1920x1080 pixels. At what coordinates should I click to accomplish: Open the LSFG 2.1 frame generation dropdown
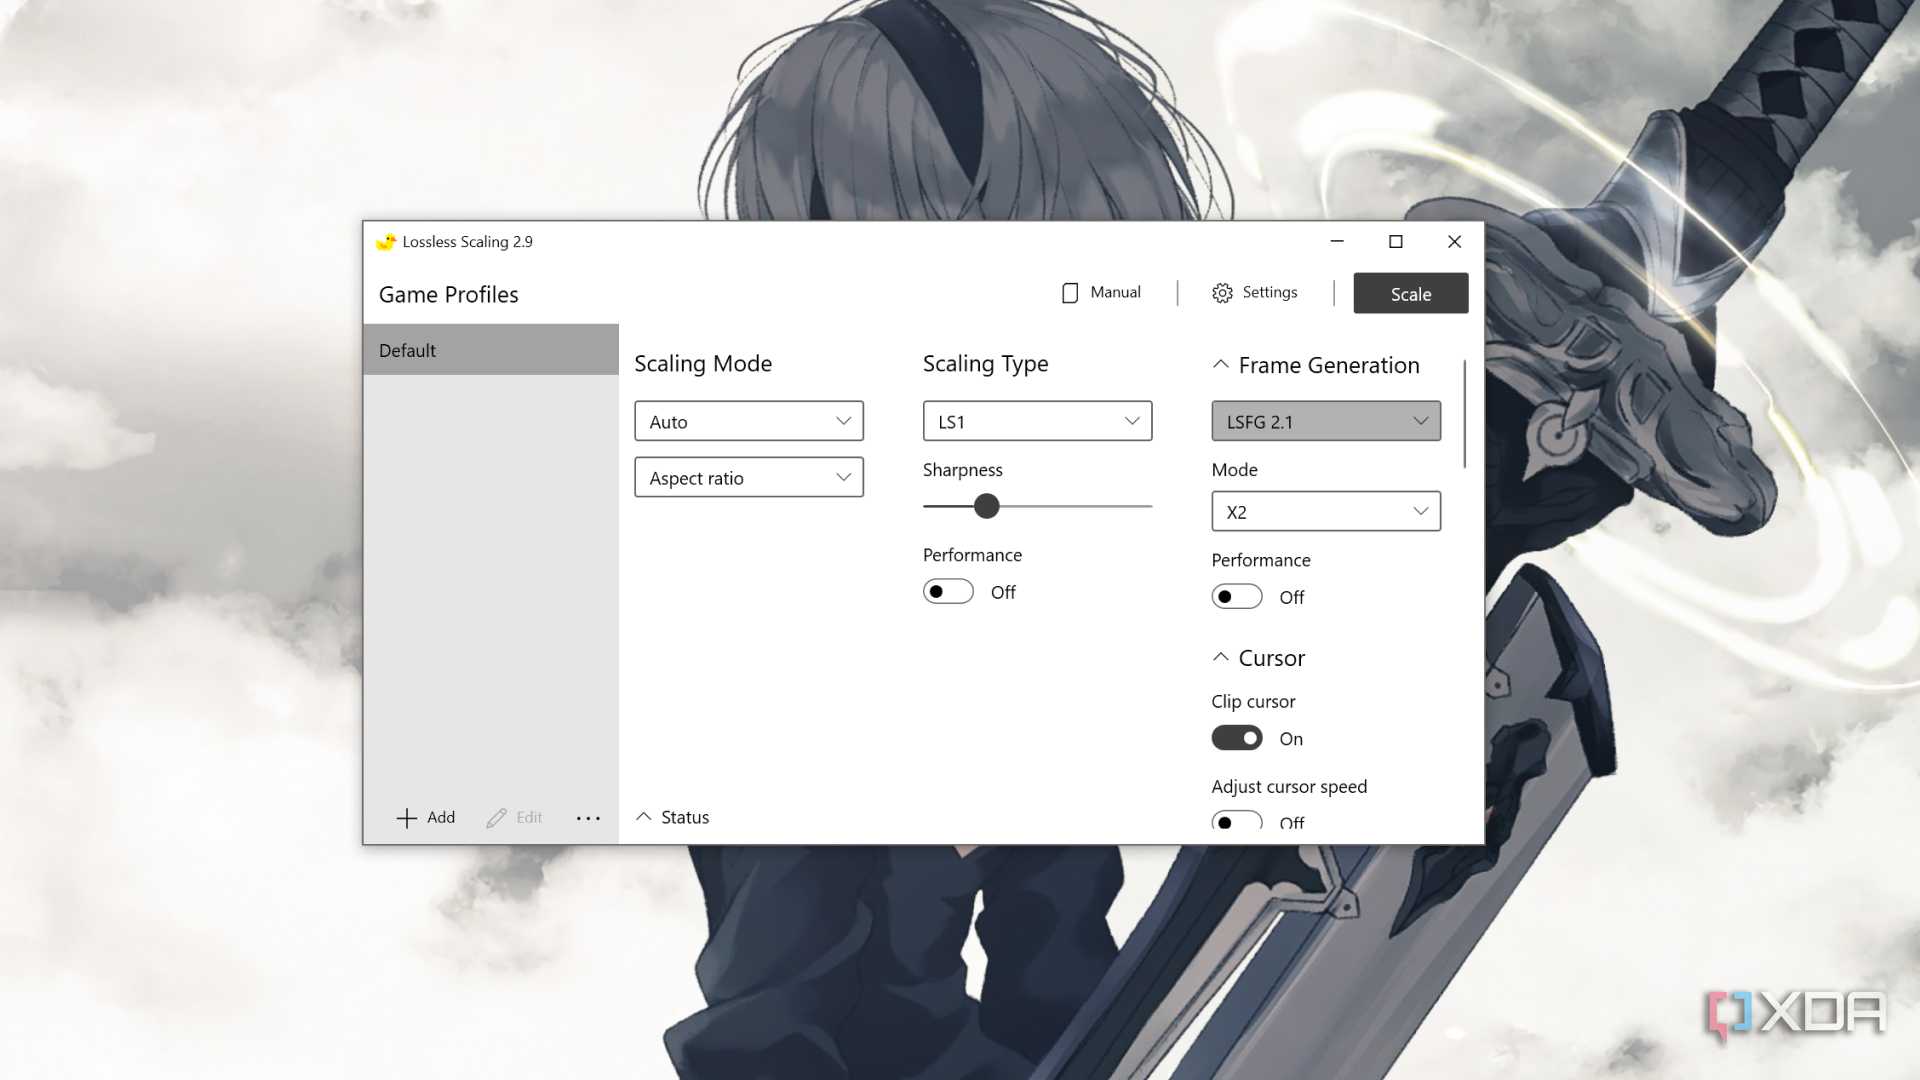coord(1326,421)
